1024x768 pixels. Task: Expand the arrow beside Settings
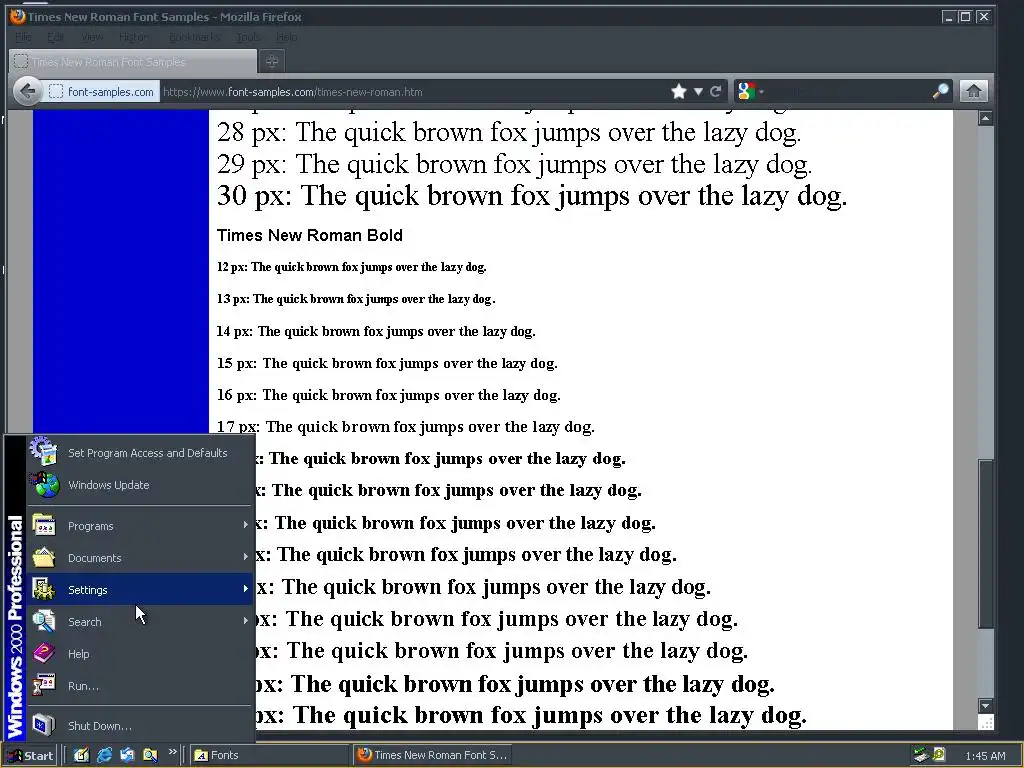coord(246,589)
